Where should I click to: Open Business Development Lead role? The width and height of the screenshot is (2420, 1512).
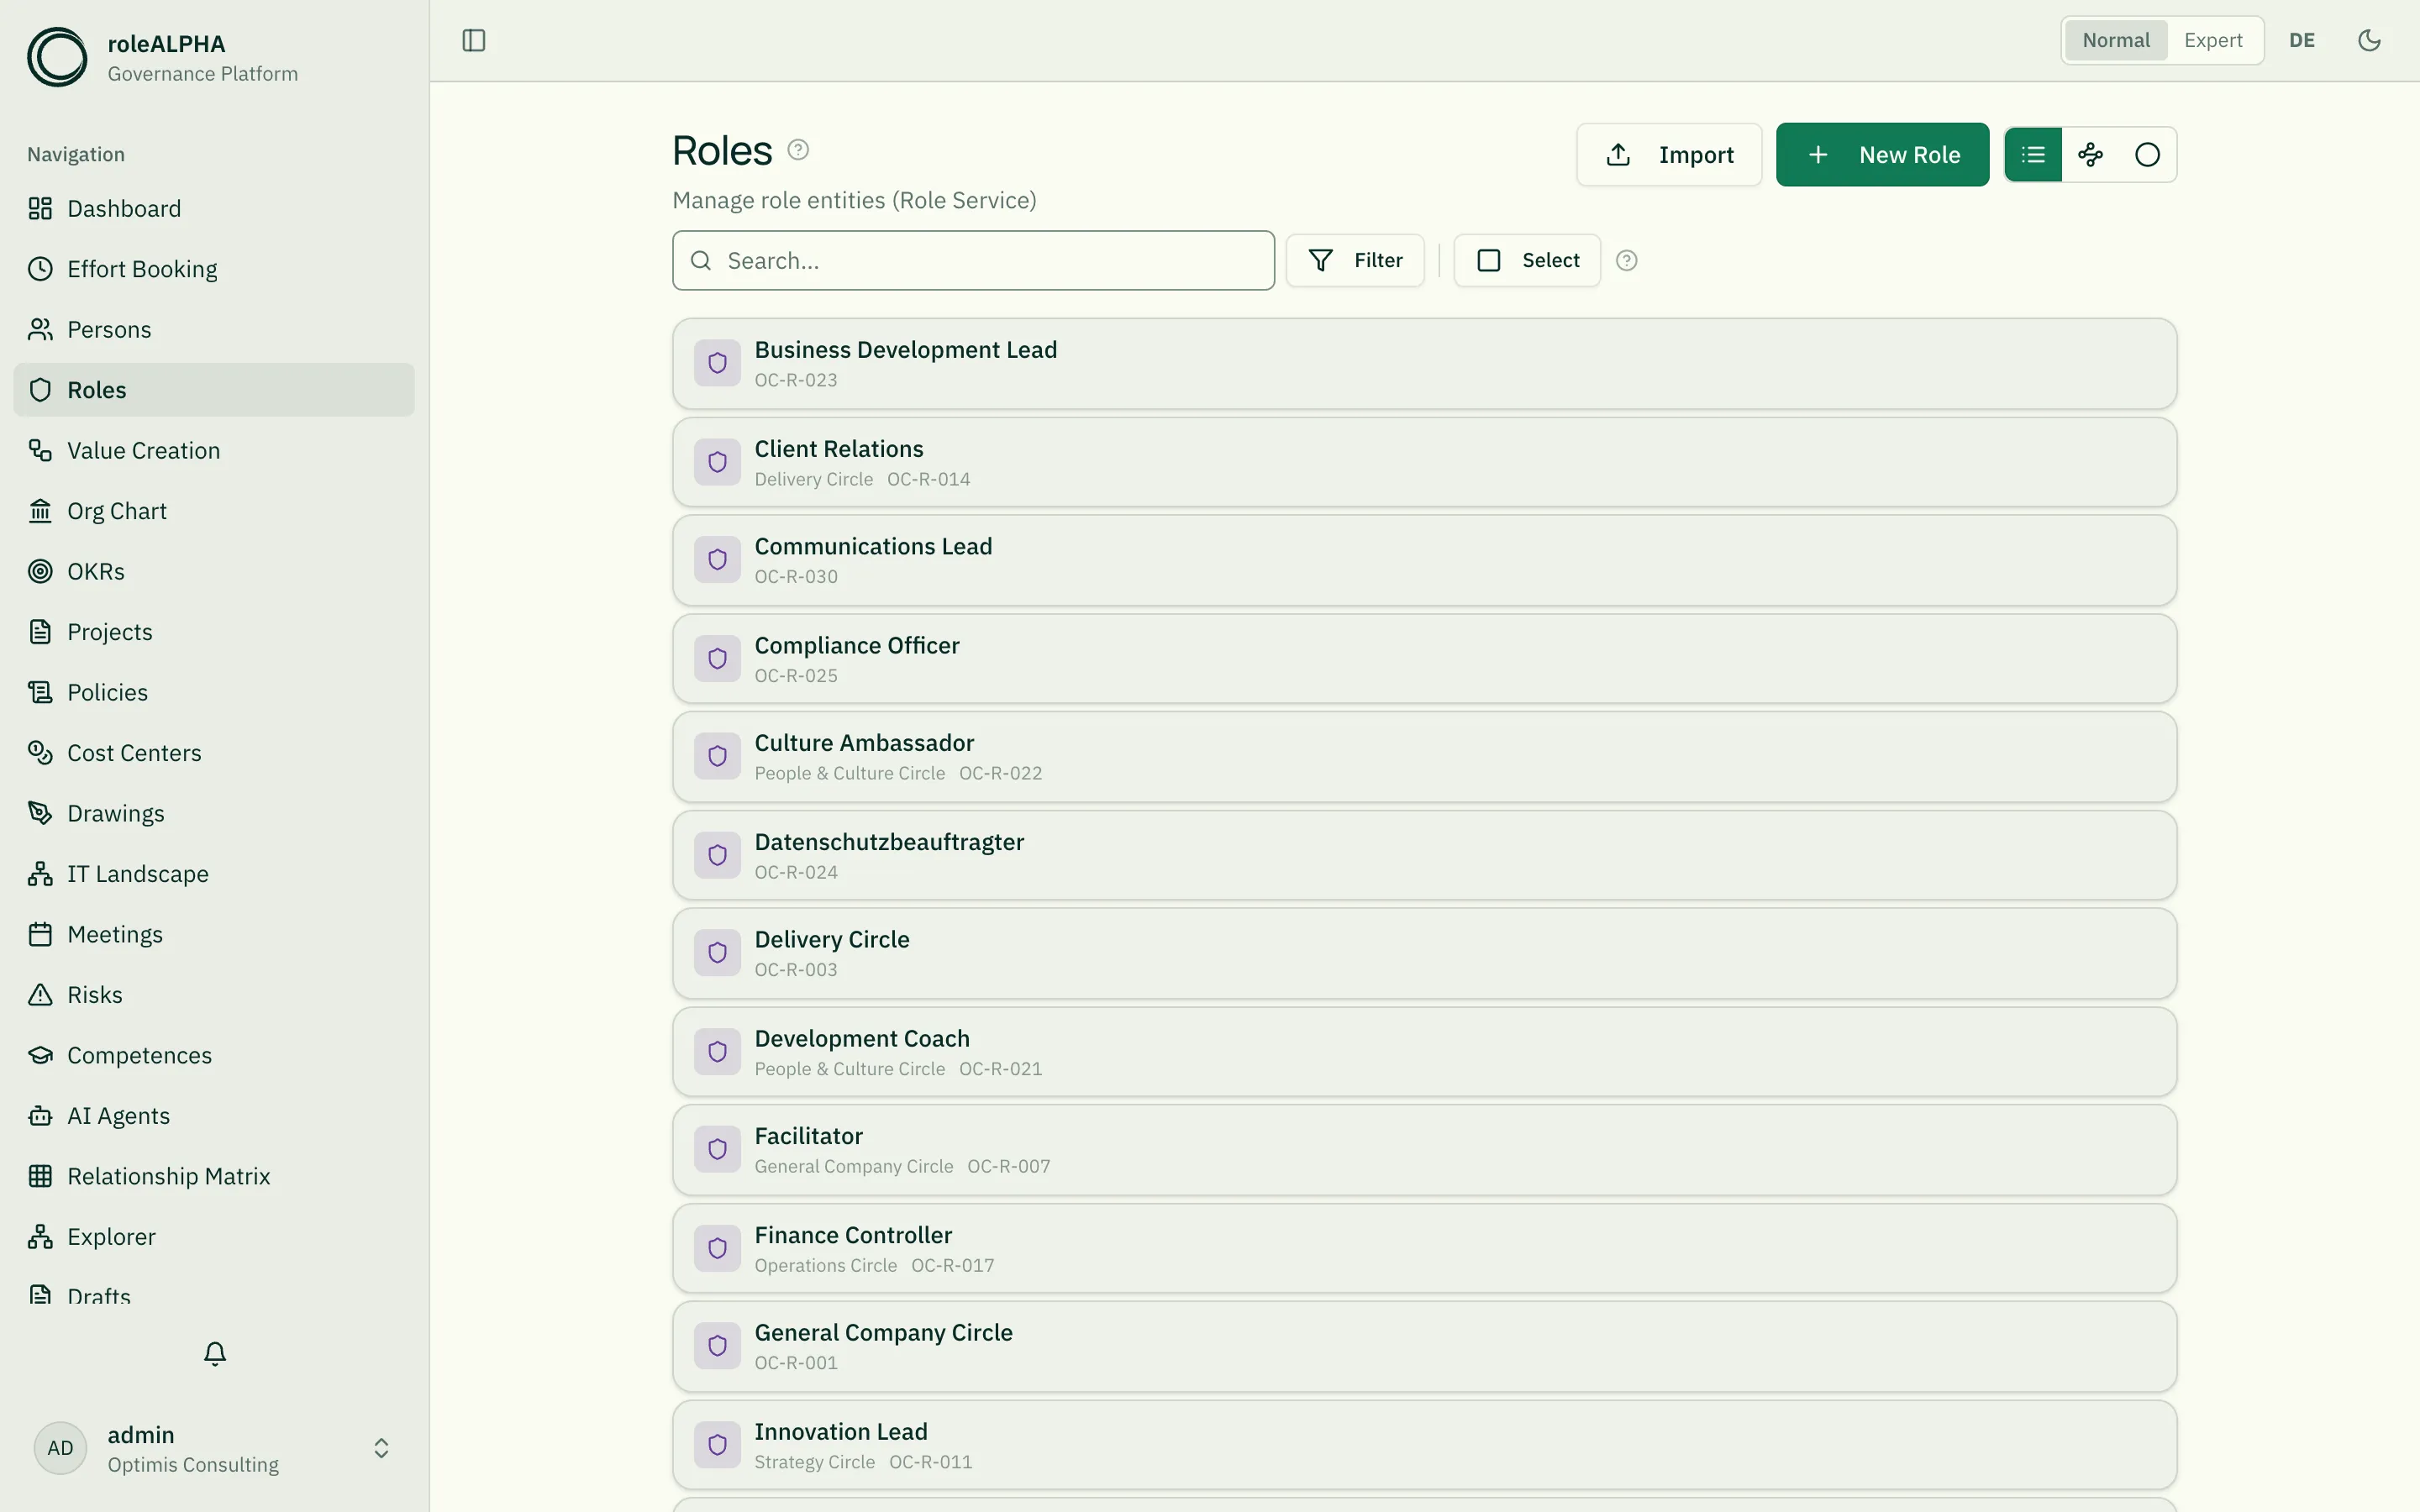(x=1424, y=364)
